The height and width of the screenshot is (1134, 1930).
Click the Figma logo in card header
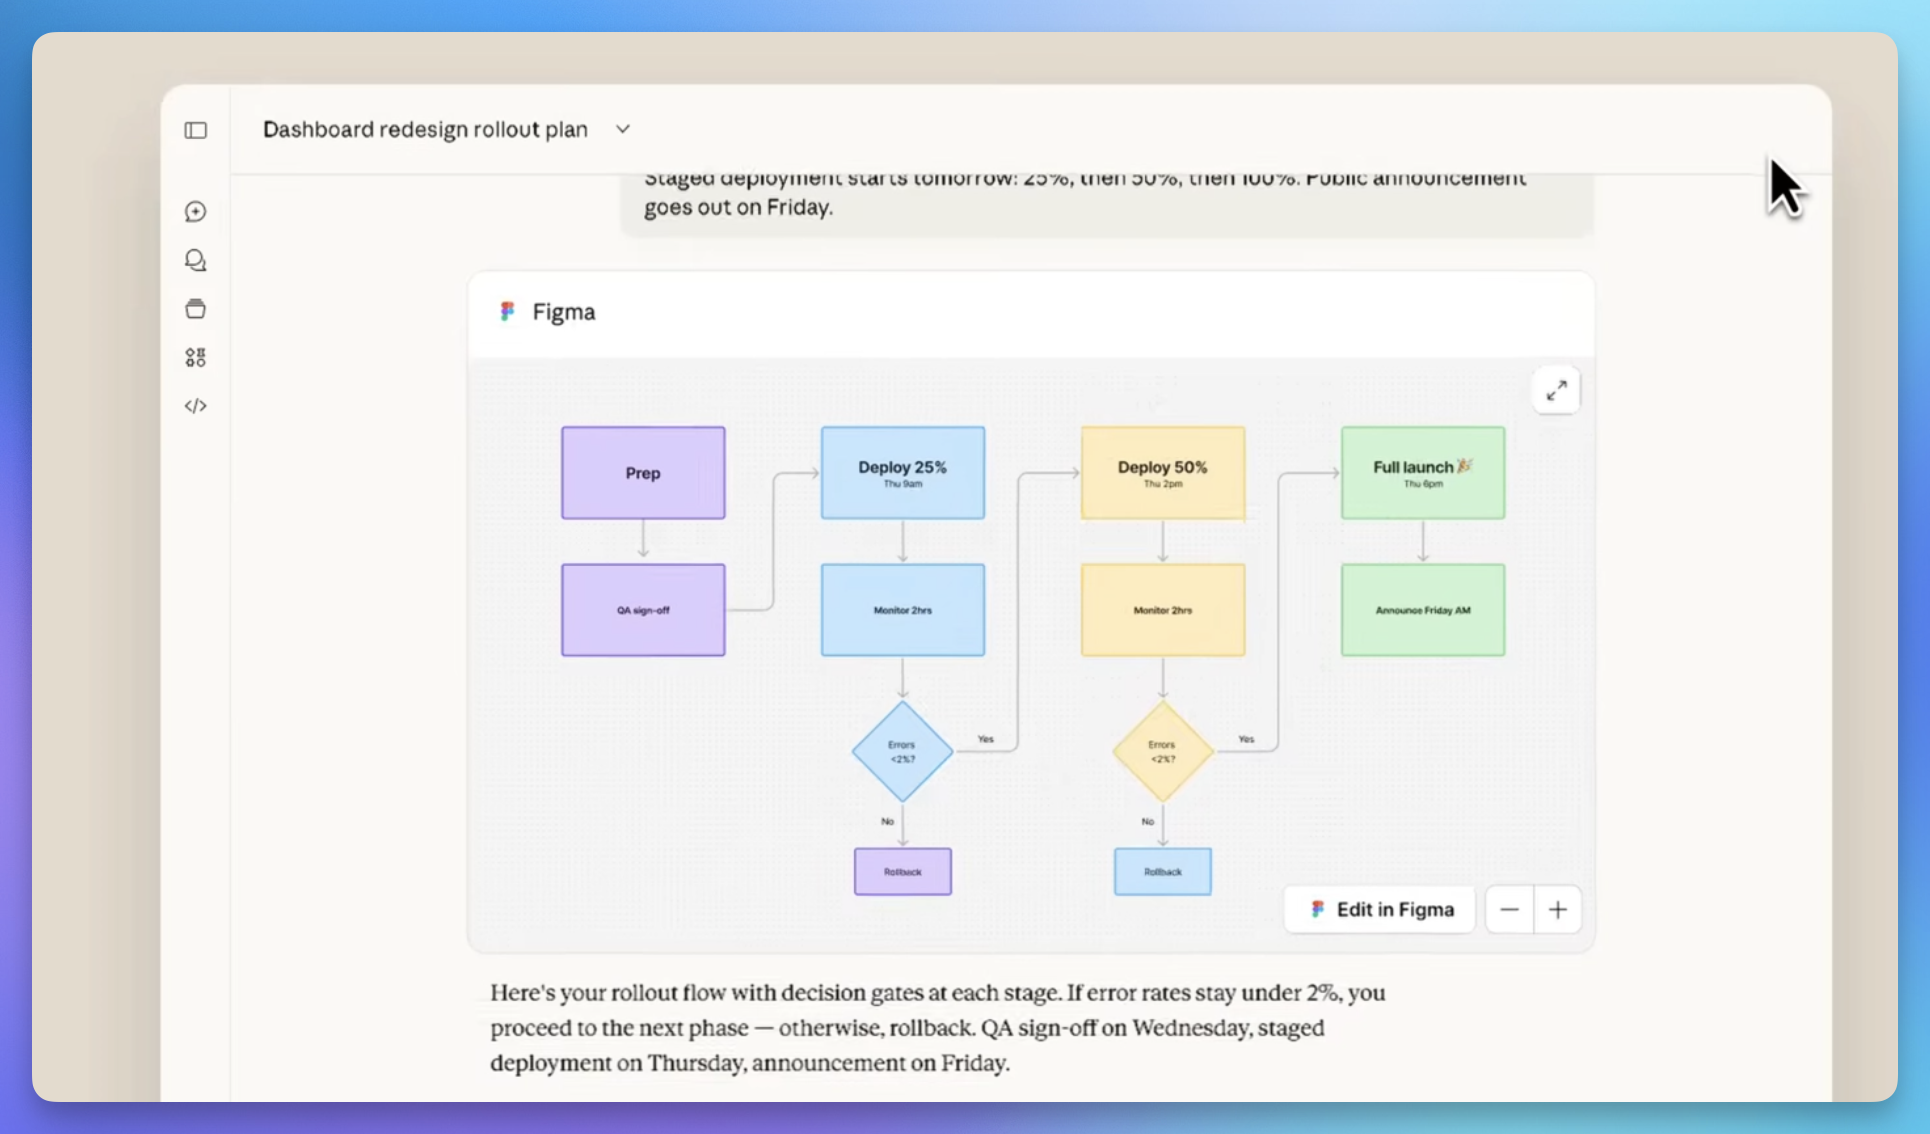pos(508,312)
